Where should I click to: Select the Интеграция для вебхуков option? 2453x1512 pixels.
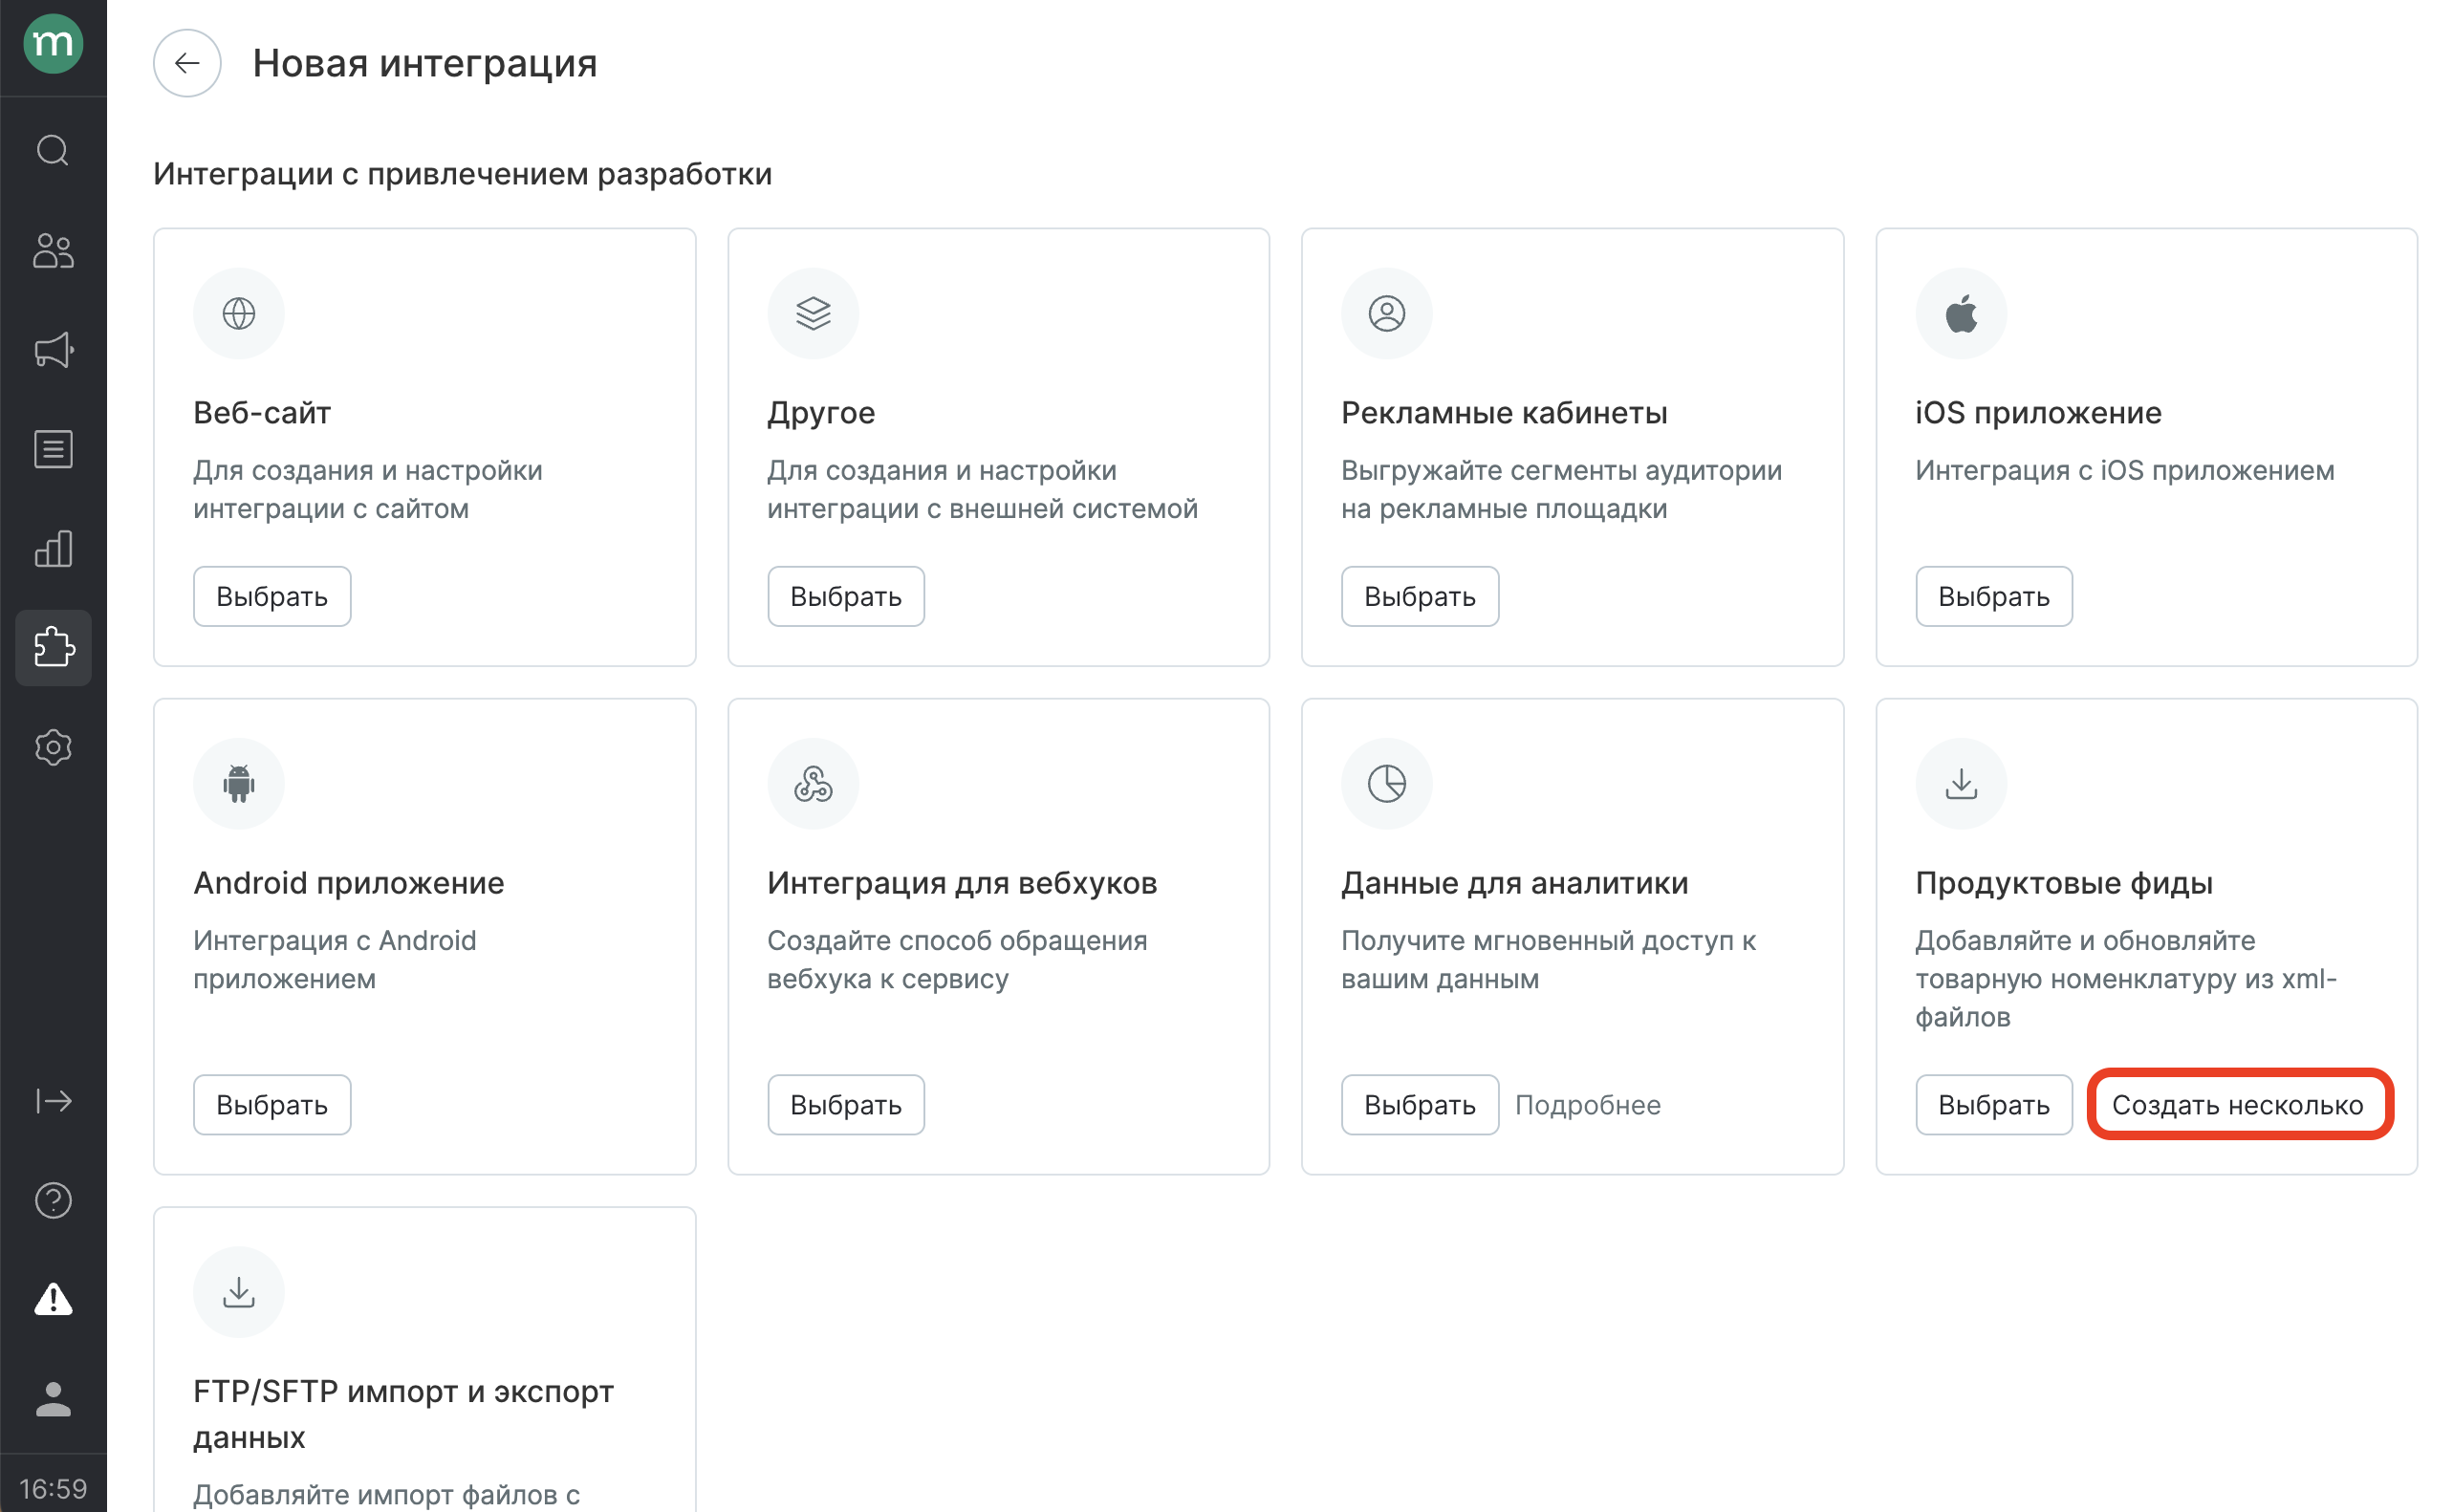click(x=845, y=1105)
